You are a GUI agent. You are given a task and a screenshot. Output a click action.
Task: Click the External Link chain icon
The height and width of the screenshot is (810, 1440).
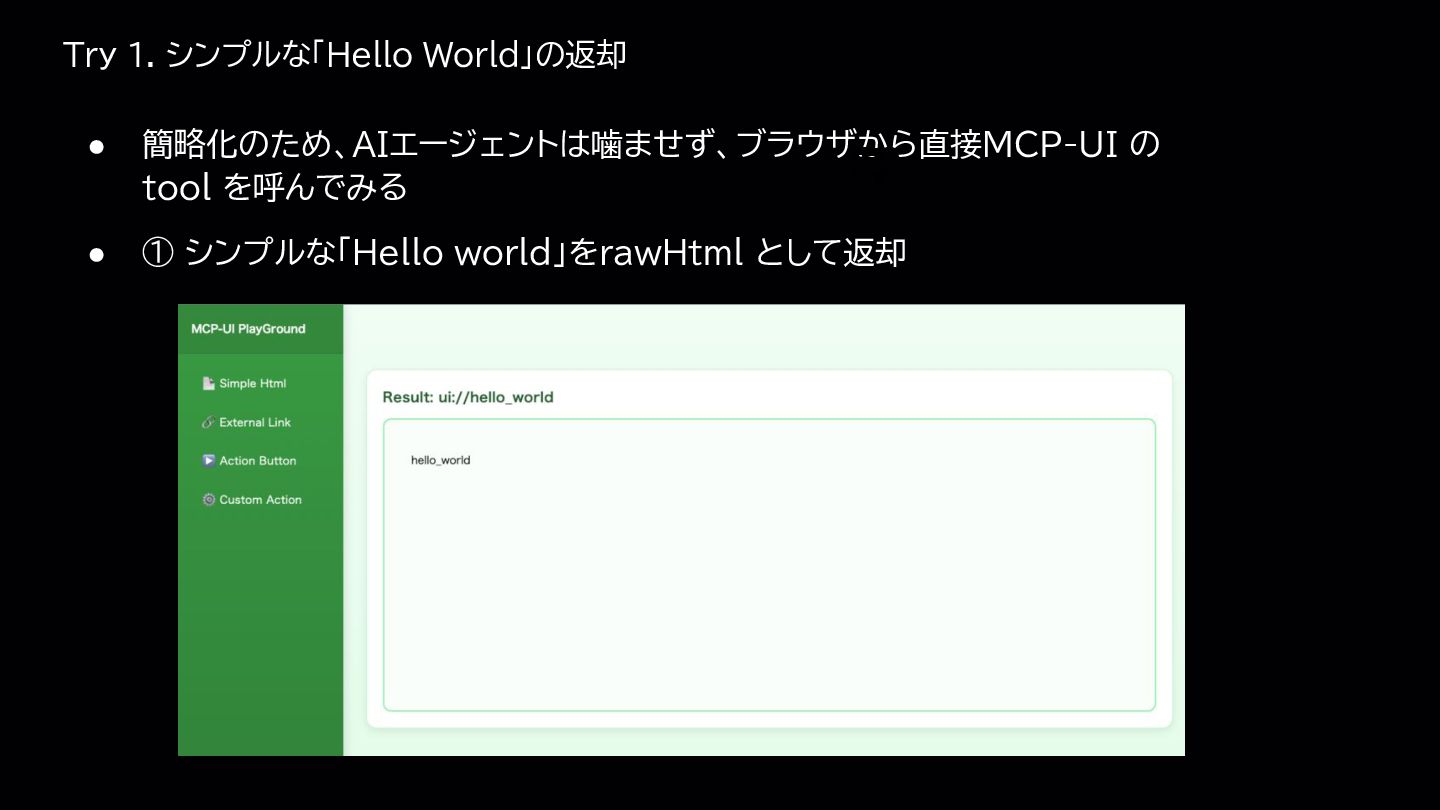(209, 422)
